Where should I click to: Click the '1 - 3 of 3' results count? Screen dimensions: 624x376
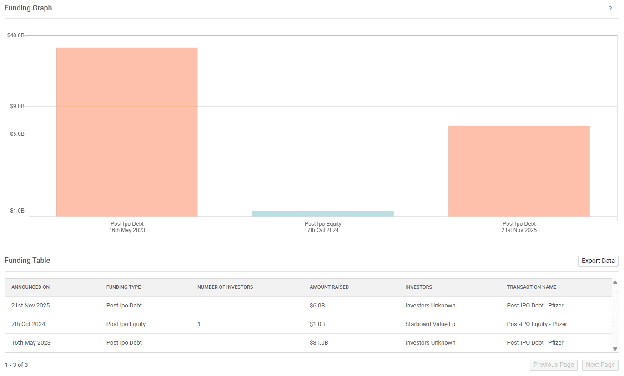click(x=16, y=365)
